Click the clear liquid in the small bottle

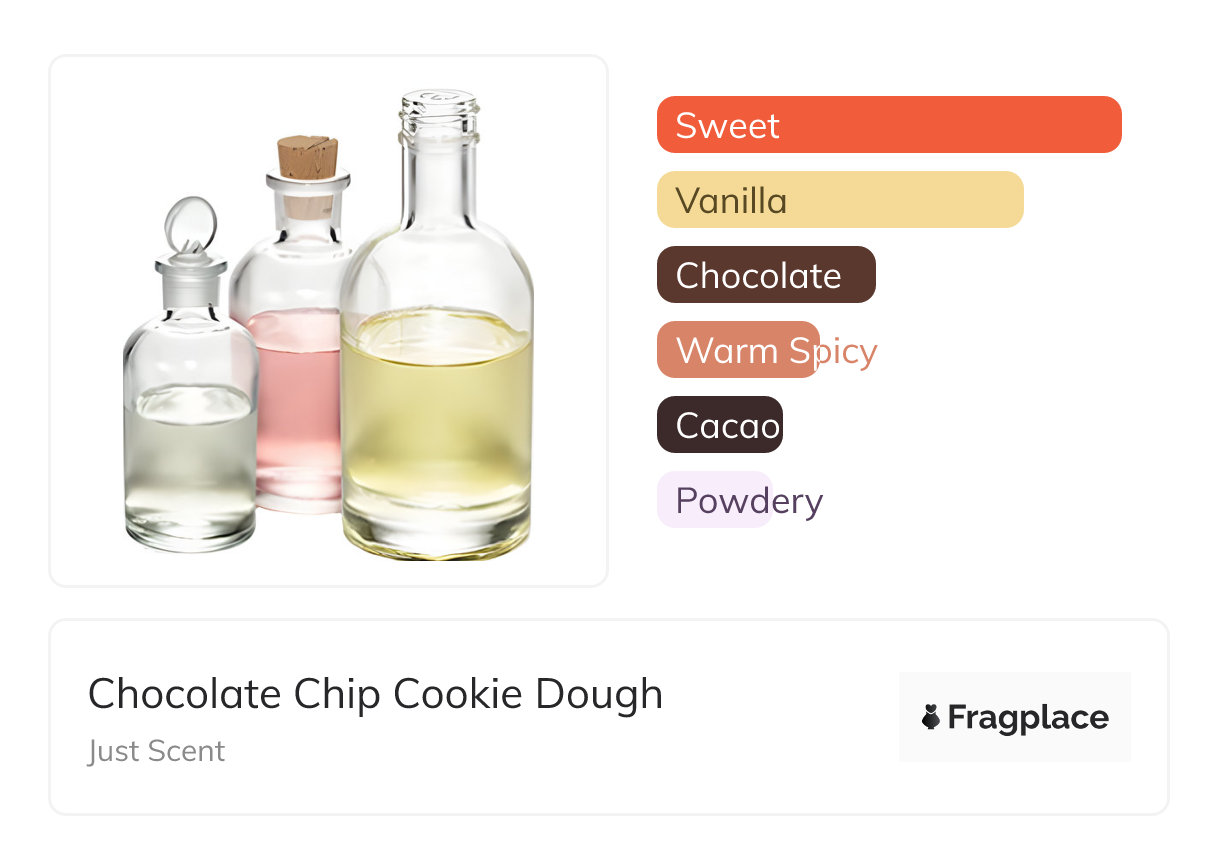(x=189, y=460)
